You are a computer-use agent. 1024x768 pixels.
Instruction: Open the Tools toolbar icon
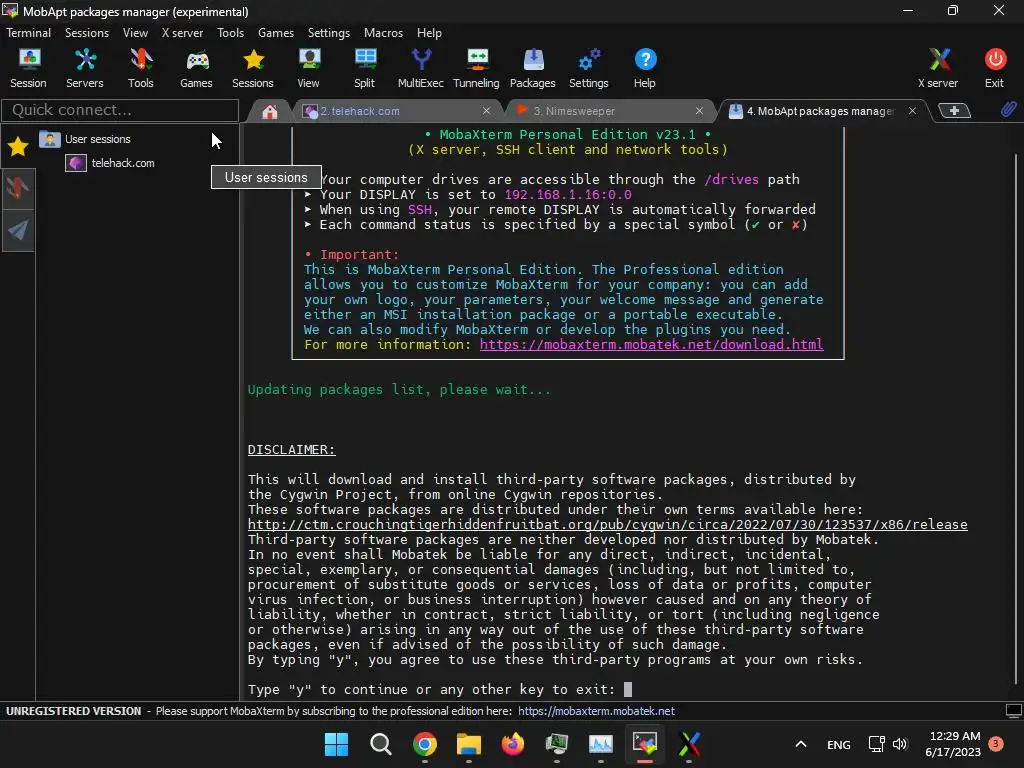point(140,68)
